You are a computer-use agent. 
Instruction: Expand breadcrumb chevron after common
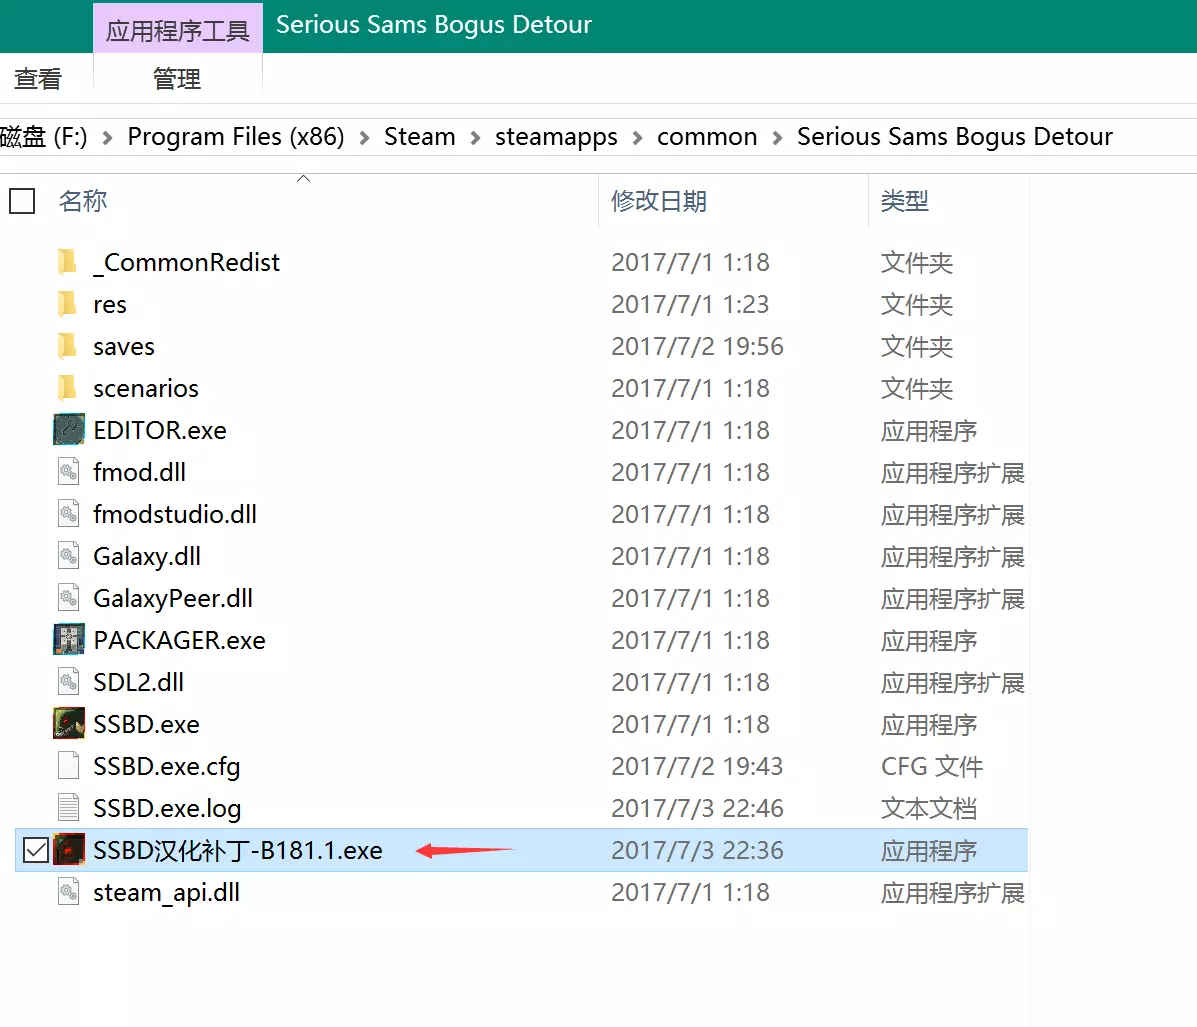777,137
